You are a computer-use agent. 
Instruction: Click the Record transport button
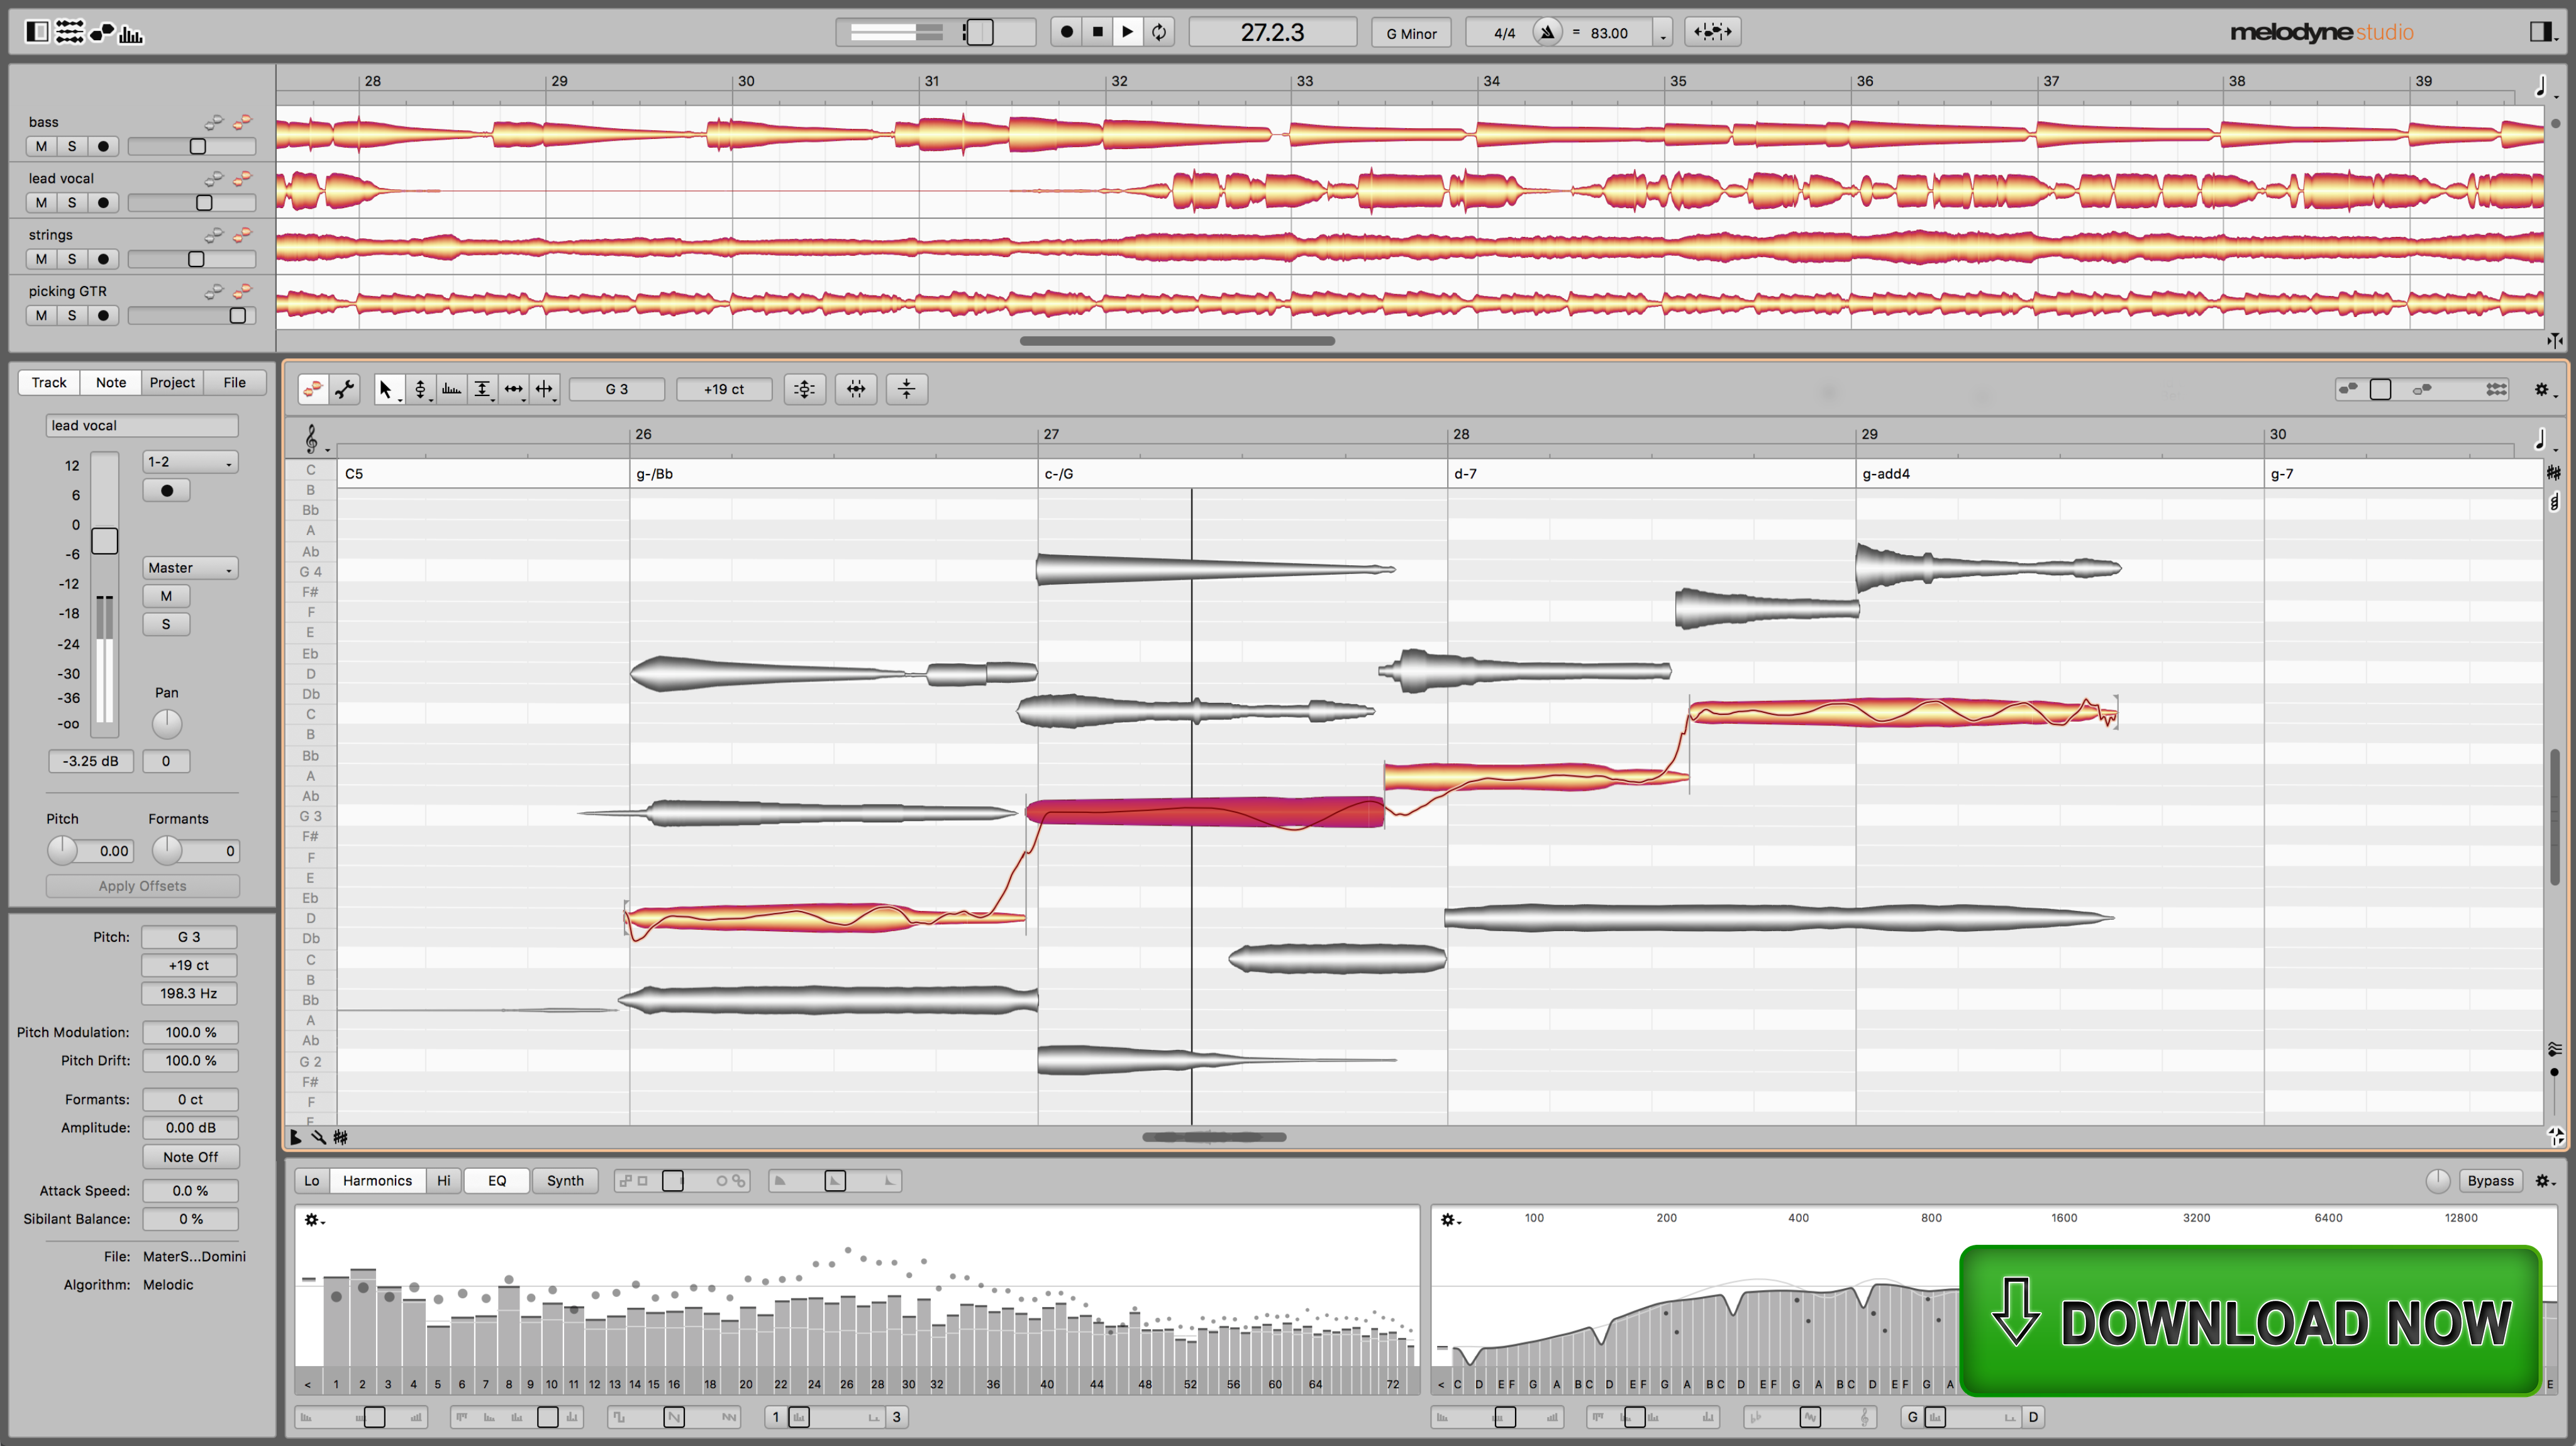[1067, 32]
